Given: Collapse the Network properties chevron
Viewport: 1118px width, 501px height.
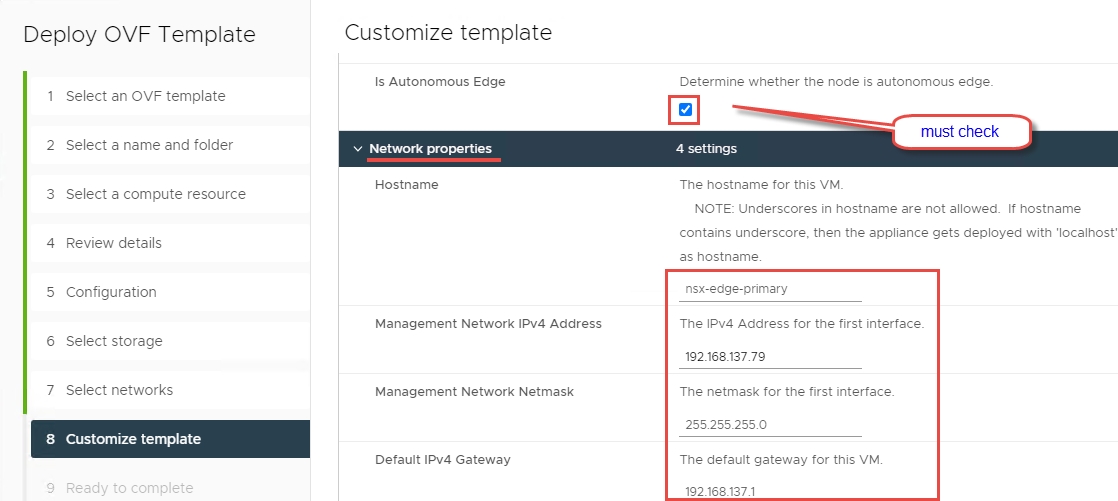Looking at the screenshot, I should pos(358,149).
